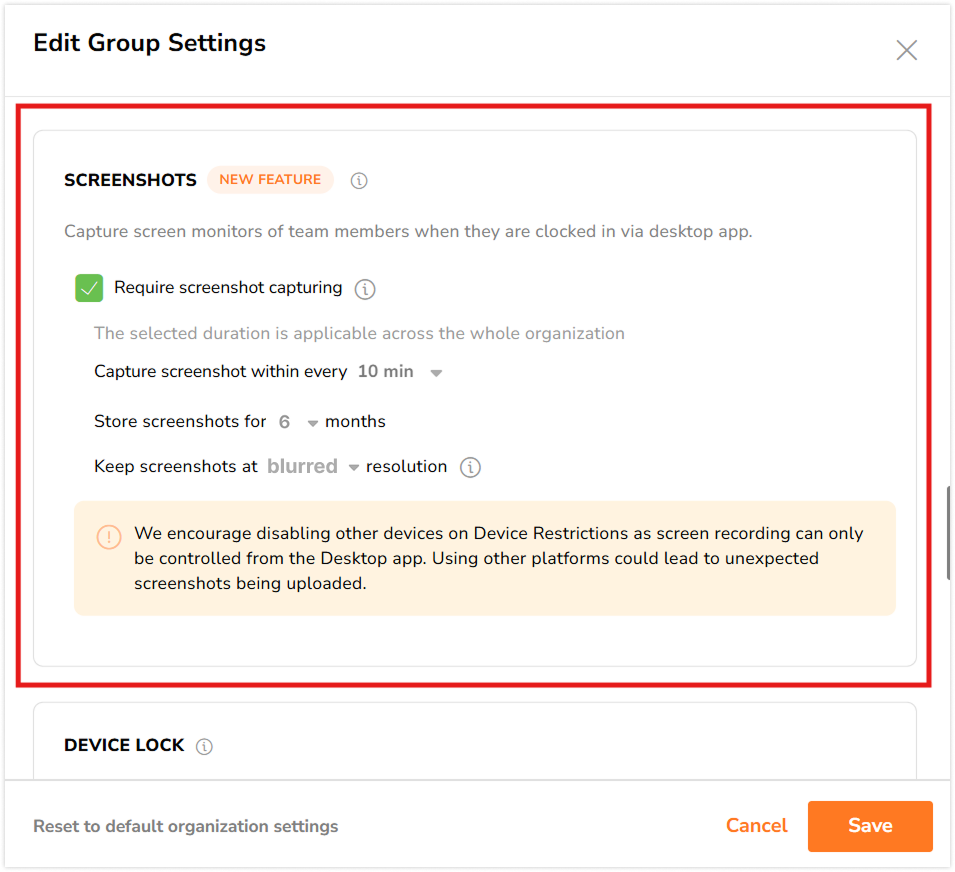Screen dimensions: 955x872
Task: Click info icon beside SCREENSHOTS heading
Action: pyautogui.click(x=359, y=181)
